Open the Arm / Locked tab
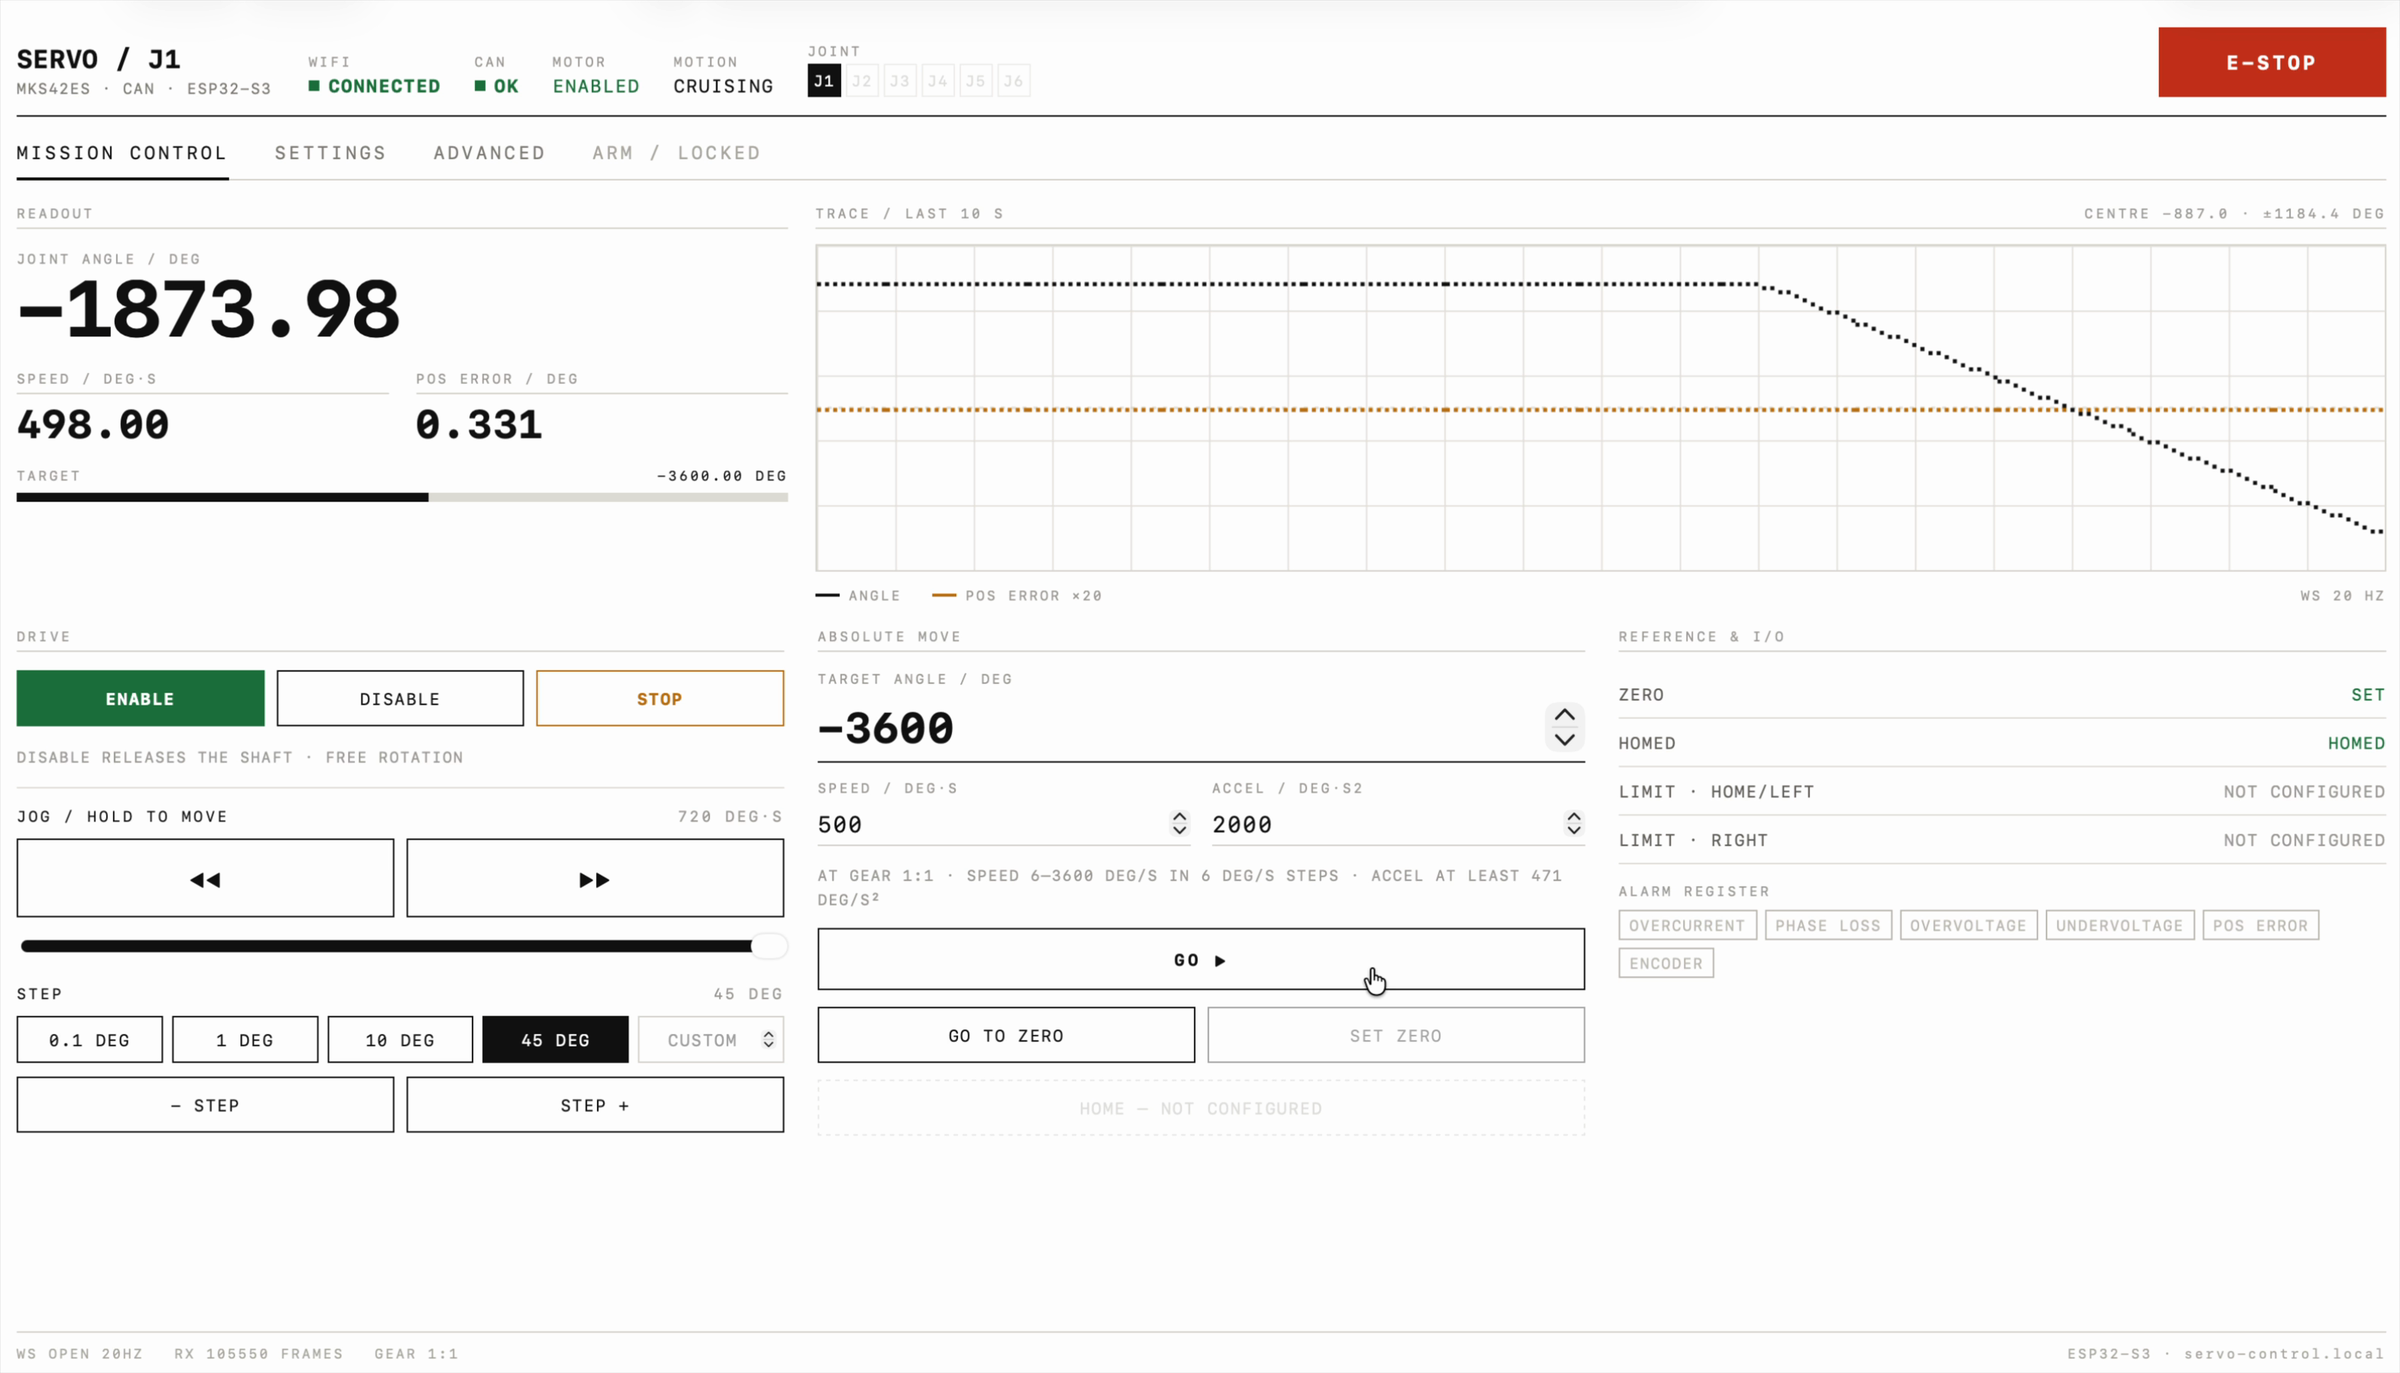 (x=677, y=153)
